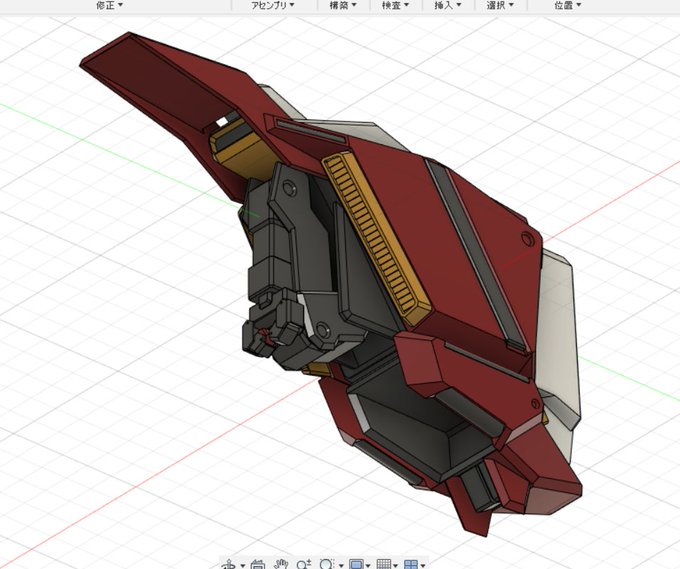Open the 構築 (Construct) dropdown menu
Screen dimensions: 680x569
point(343,5)
